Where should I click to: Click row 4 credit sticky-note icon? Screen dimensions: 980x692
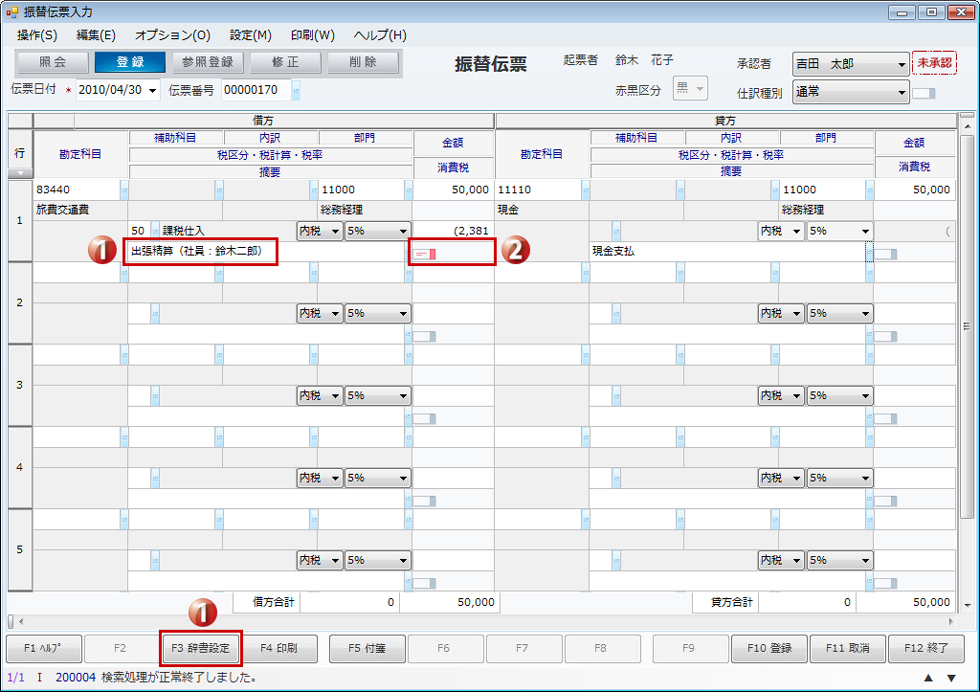tap(886, 501)
